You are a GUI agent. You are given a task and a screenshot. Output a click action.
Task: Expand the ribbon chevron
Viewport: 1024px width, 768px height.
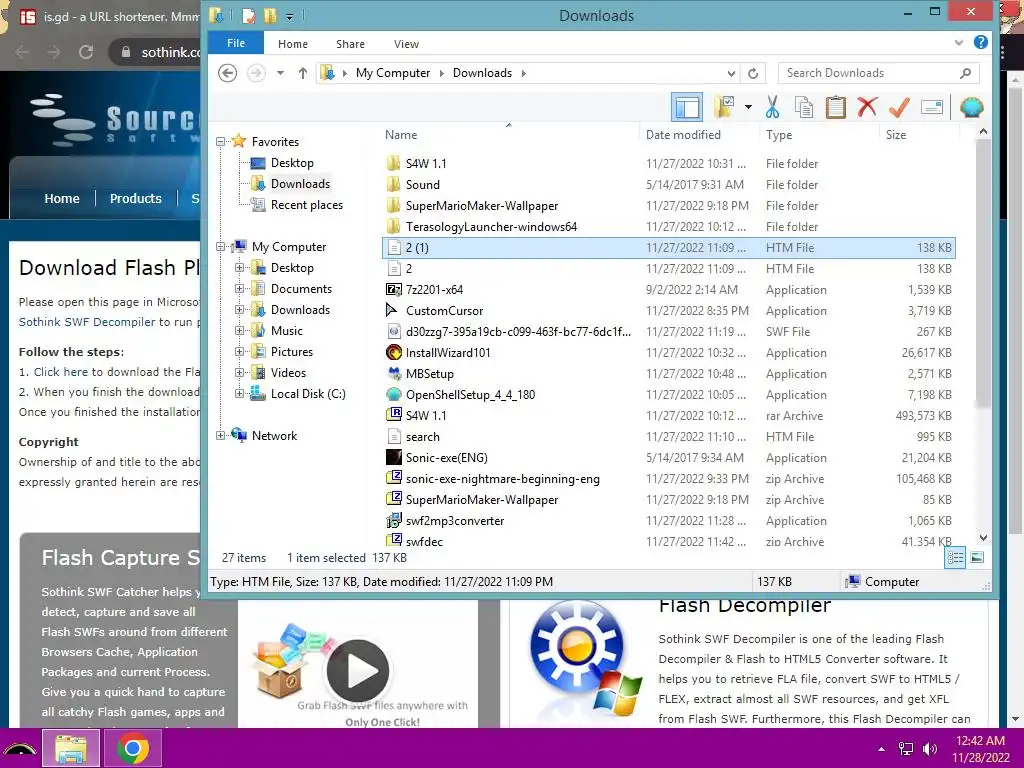pyautogui.click(x=959, y=42)
